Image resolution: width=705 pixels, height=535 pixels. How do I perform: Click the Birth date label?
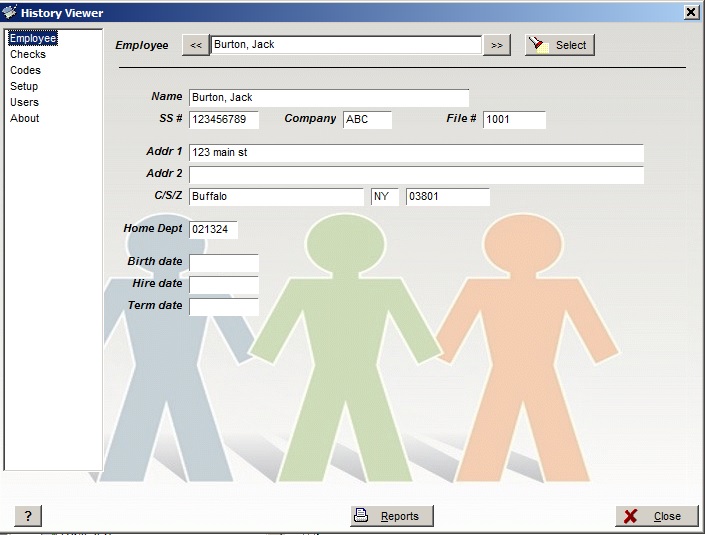[155, 261]
